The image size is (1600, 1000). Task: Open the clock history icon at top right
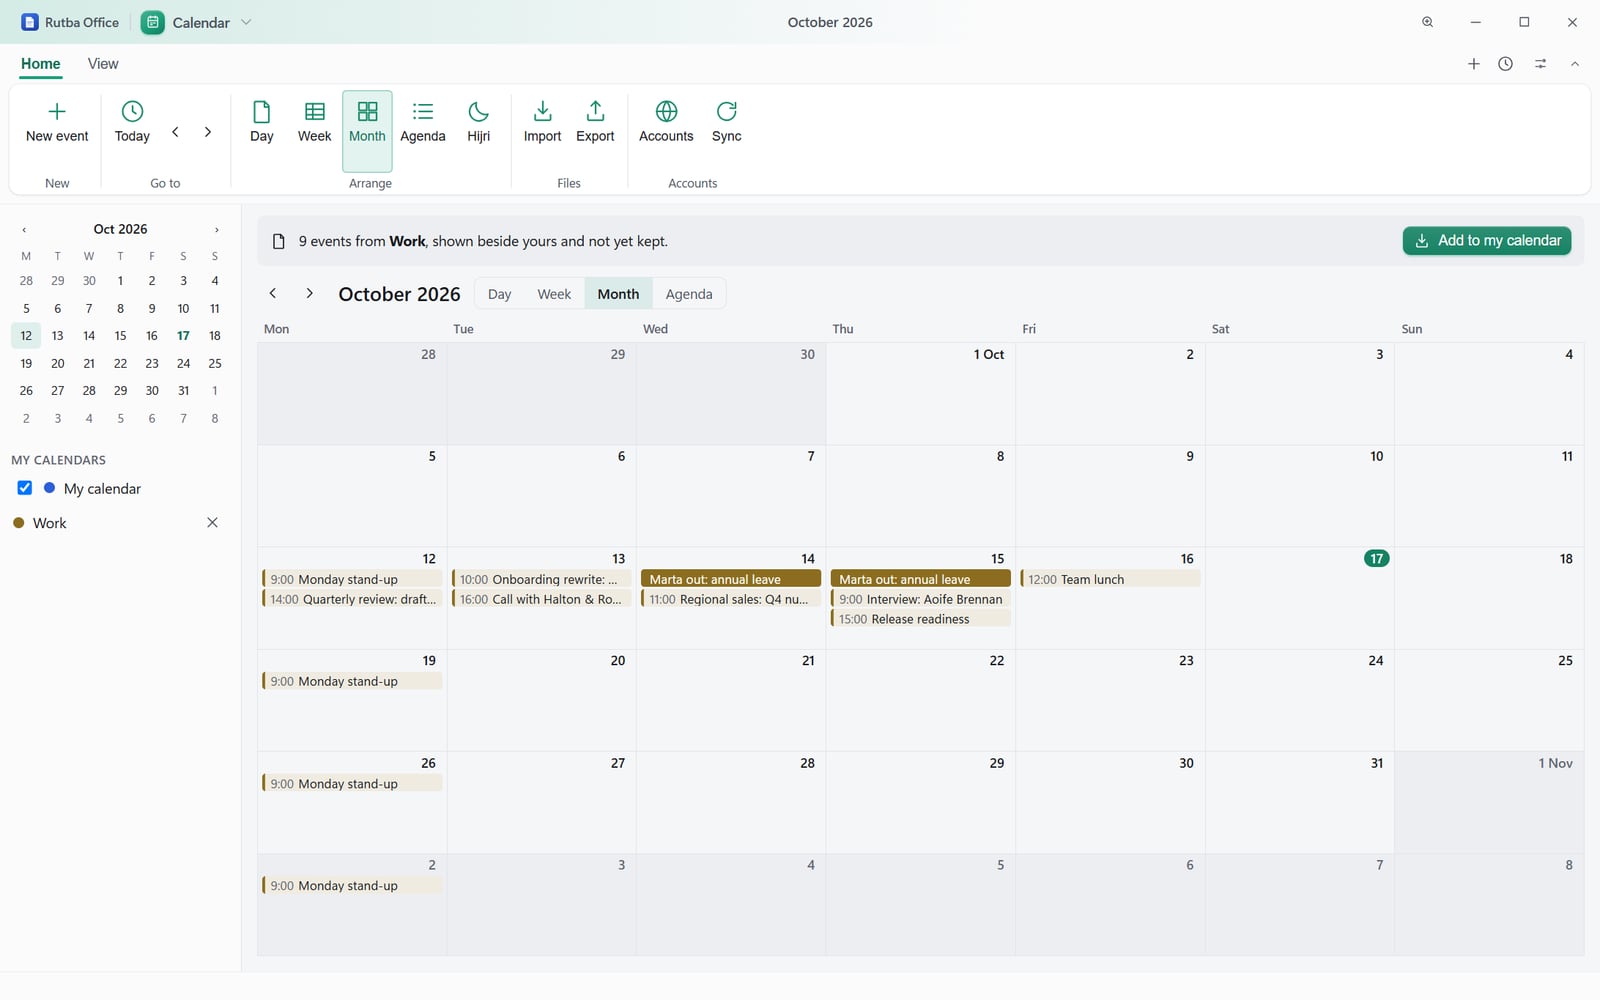tap(1505, 64)
